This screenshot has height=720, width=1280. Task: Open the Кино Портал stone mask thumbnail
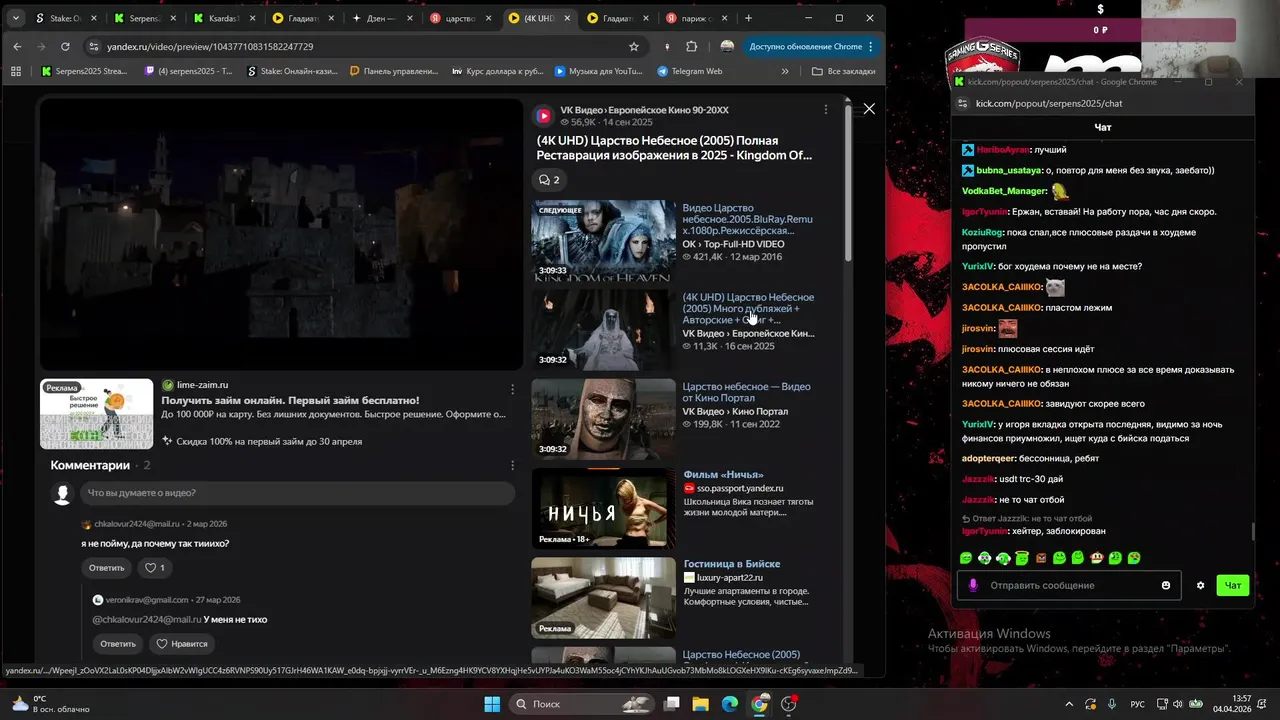tap(603, 419)
